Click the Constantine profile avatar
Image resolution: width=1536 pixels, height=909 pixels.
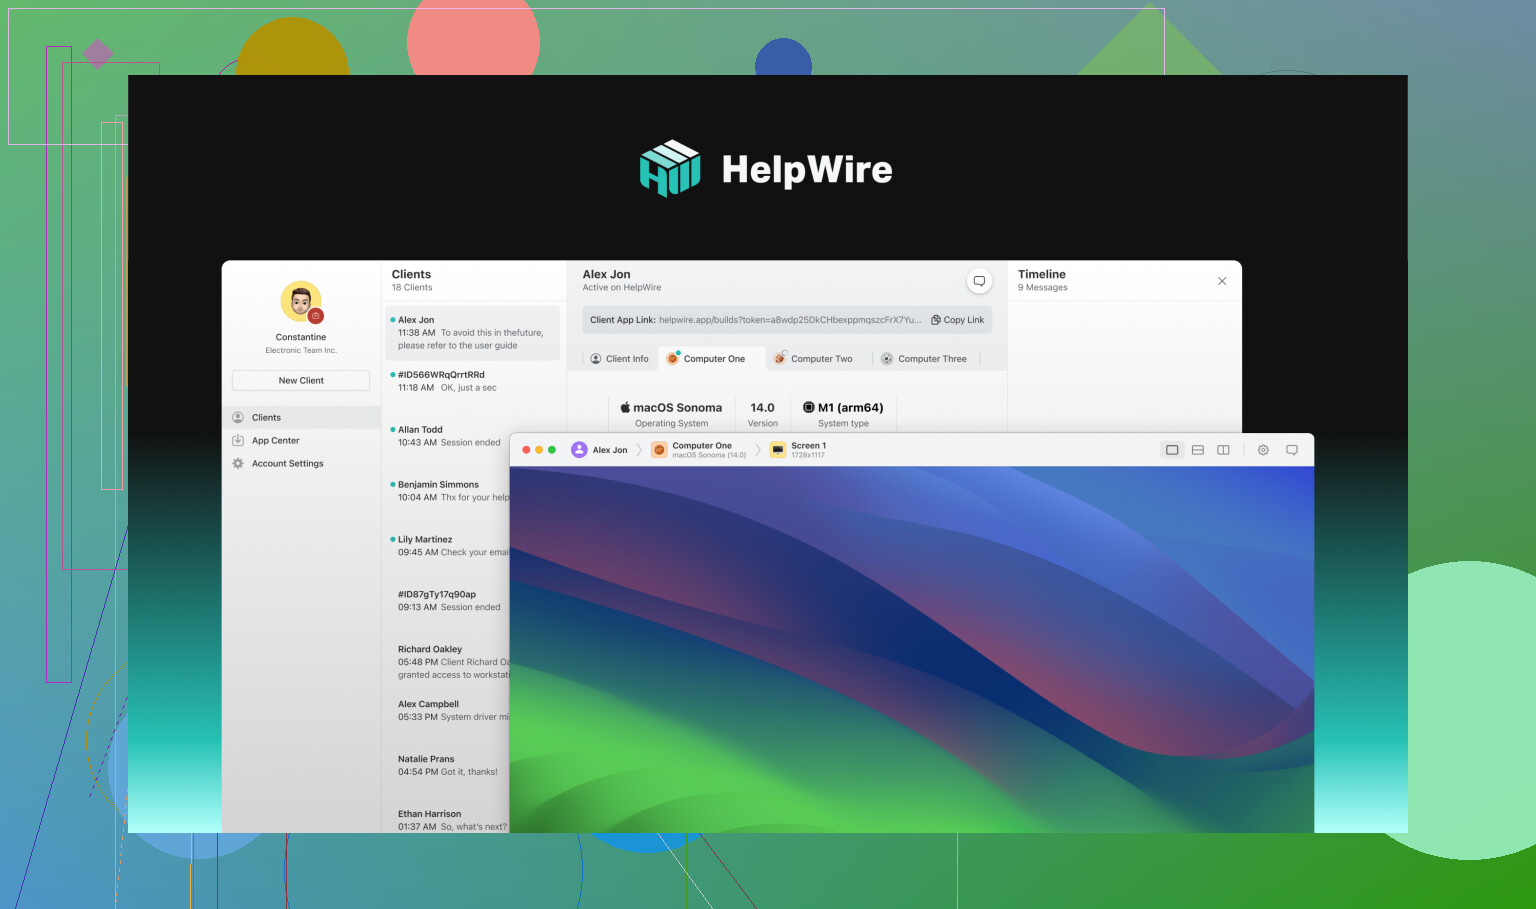coord(301,302)
